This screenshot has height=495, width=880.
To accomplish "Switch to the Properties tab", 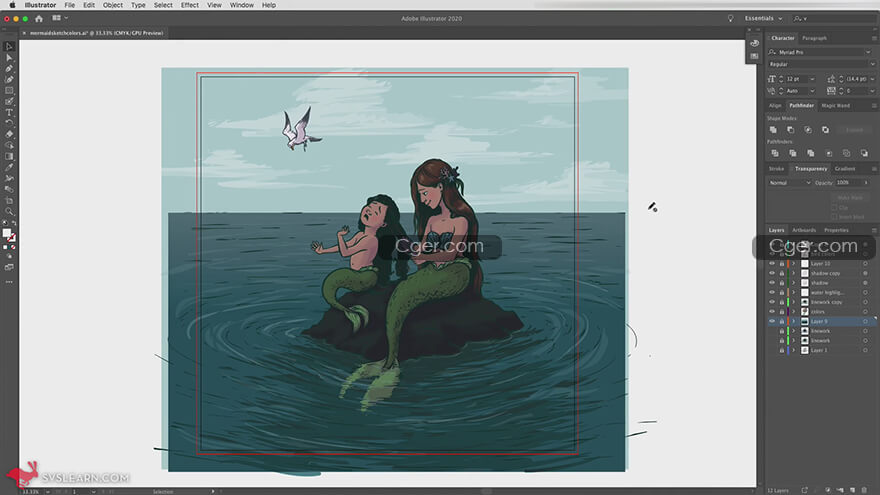I will 836,230.
